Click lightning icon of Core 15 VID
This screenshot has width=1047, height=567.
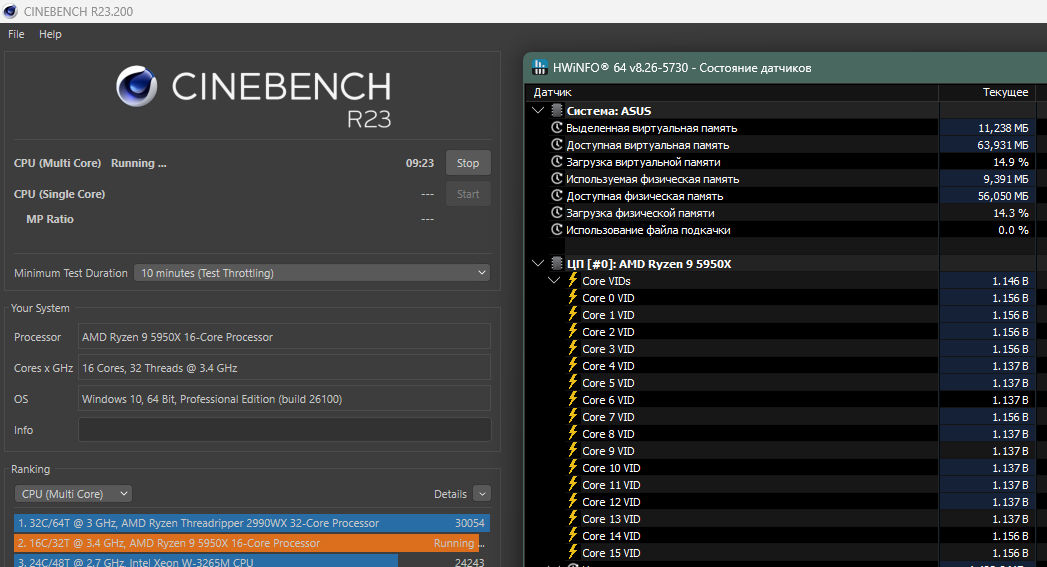(573, 553)
